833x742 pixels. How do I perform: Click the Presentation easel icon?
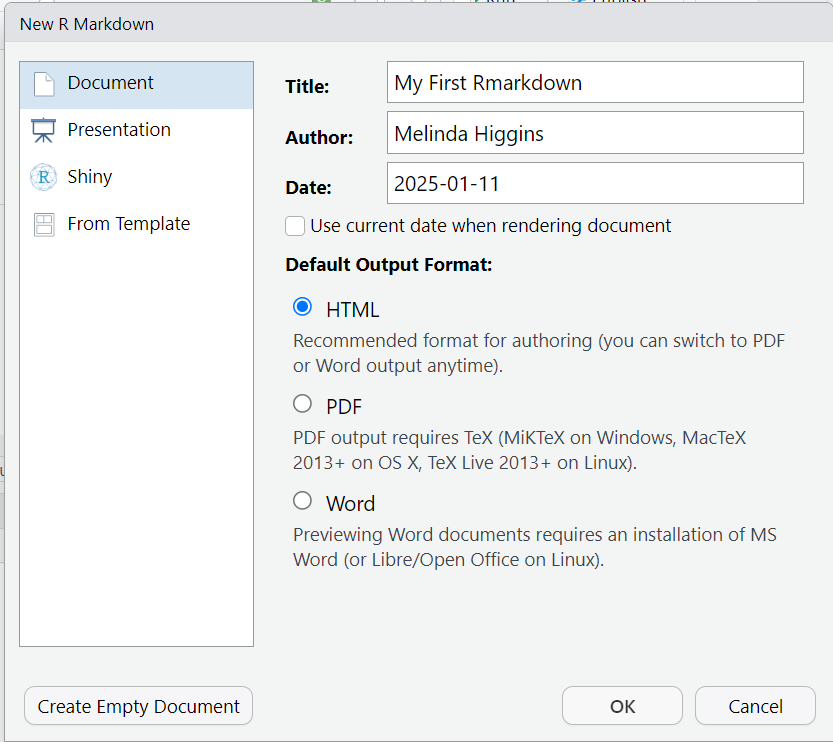43,130
